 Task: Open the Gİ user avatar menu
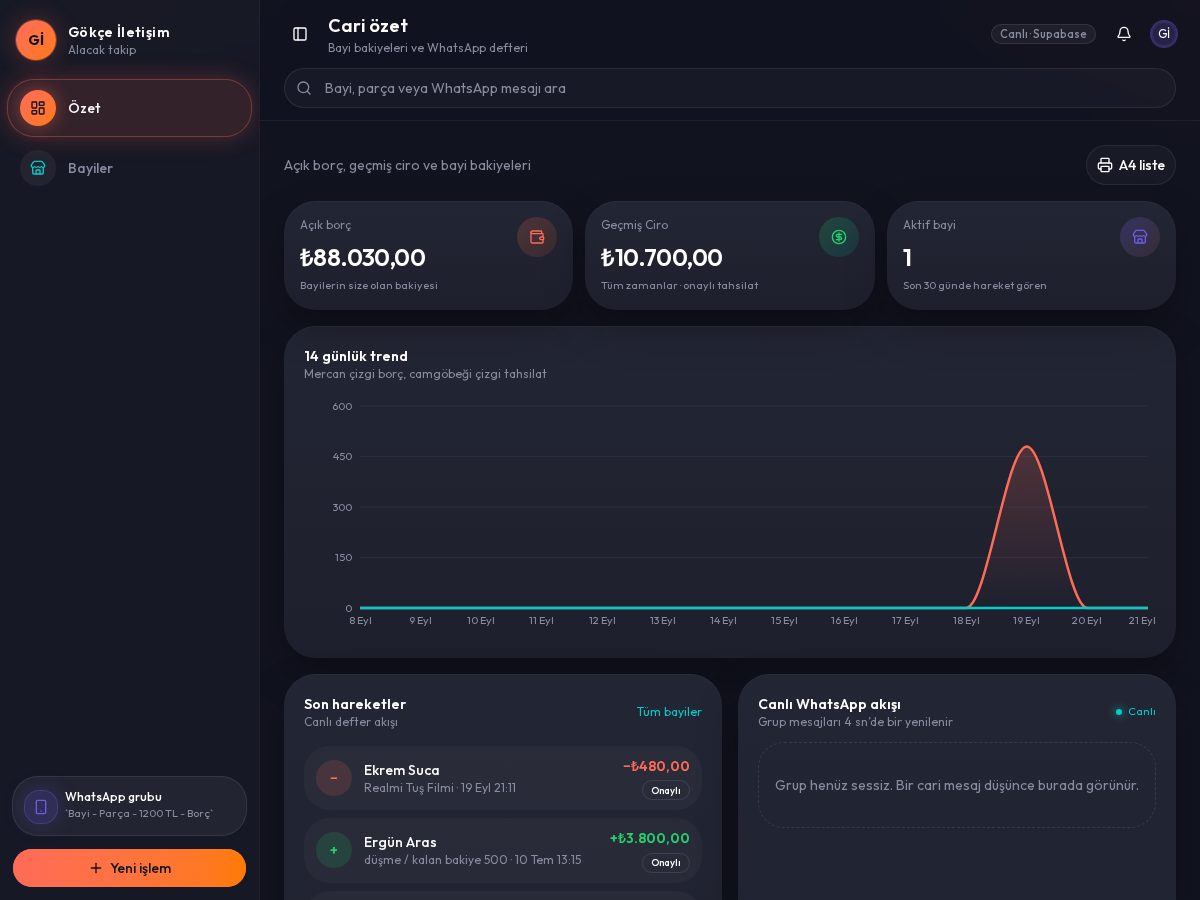coord(1164,34)
